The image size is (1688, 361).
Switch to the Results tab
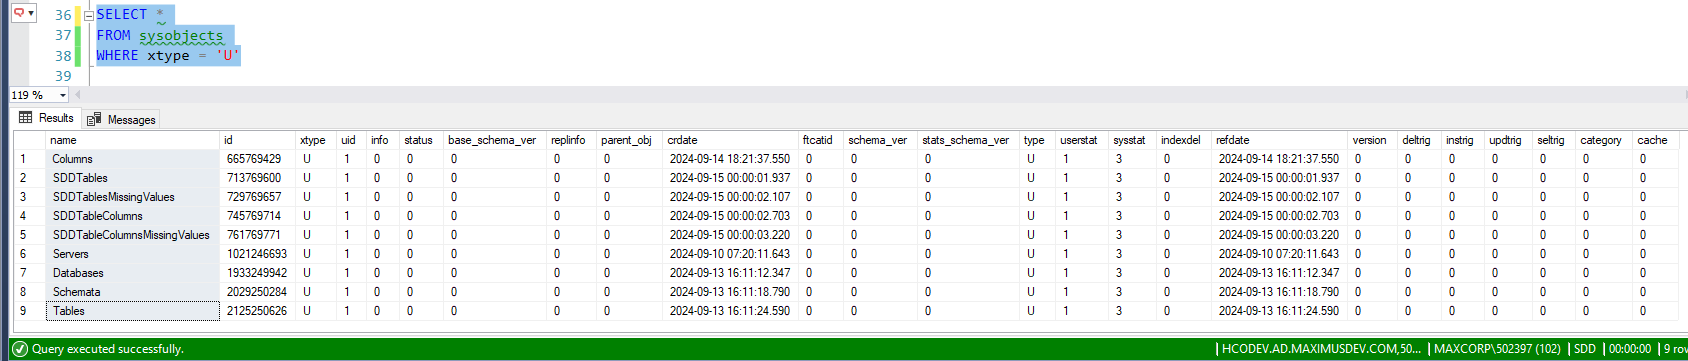46,118
